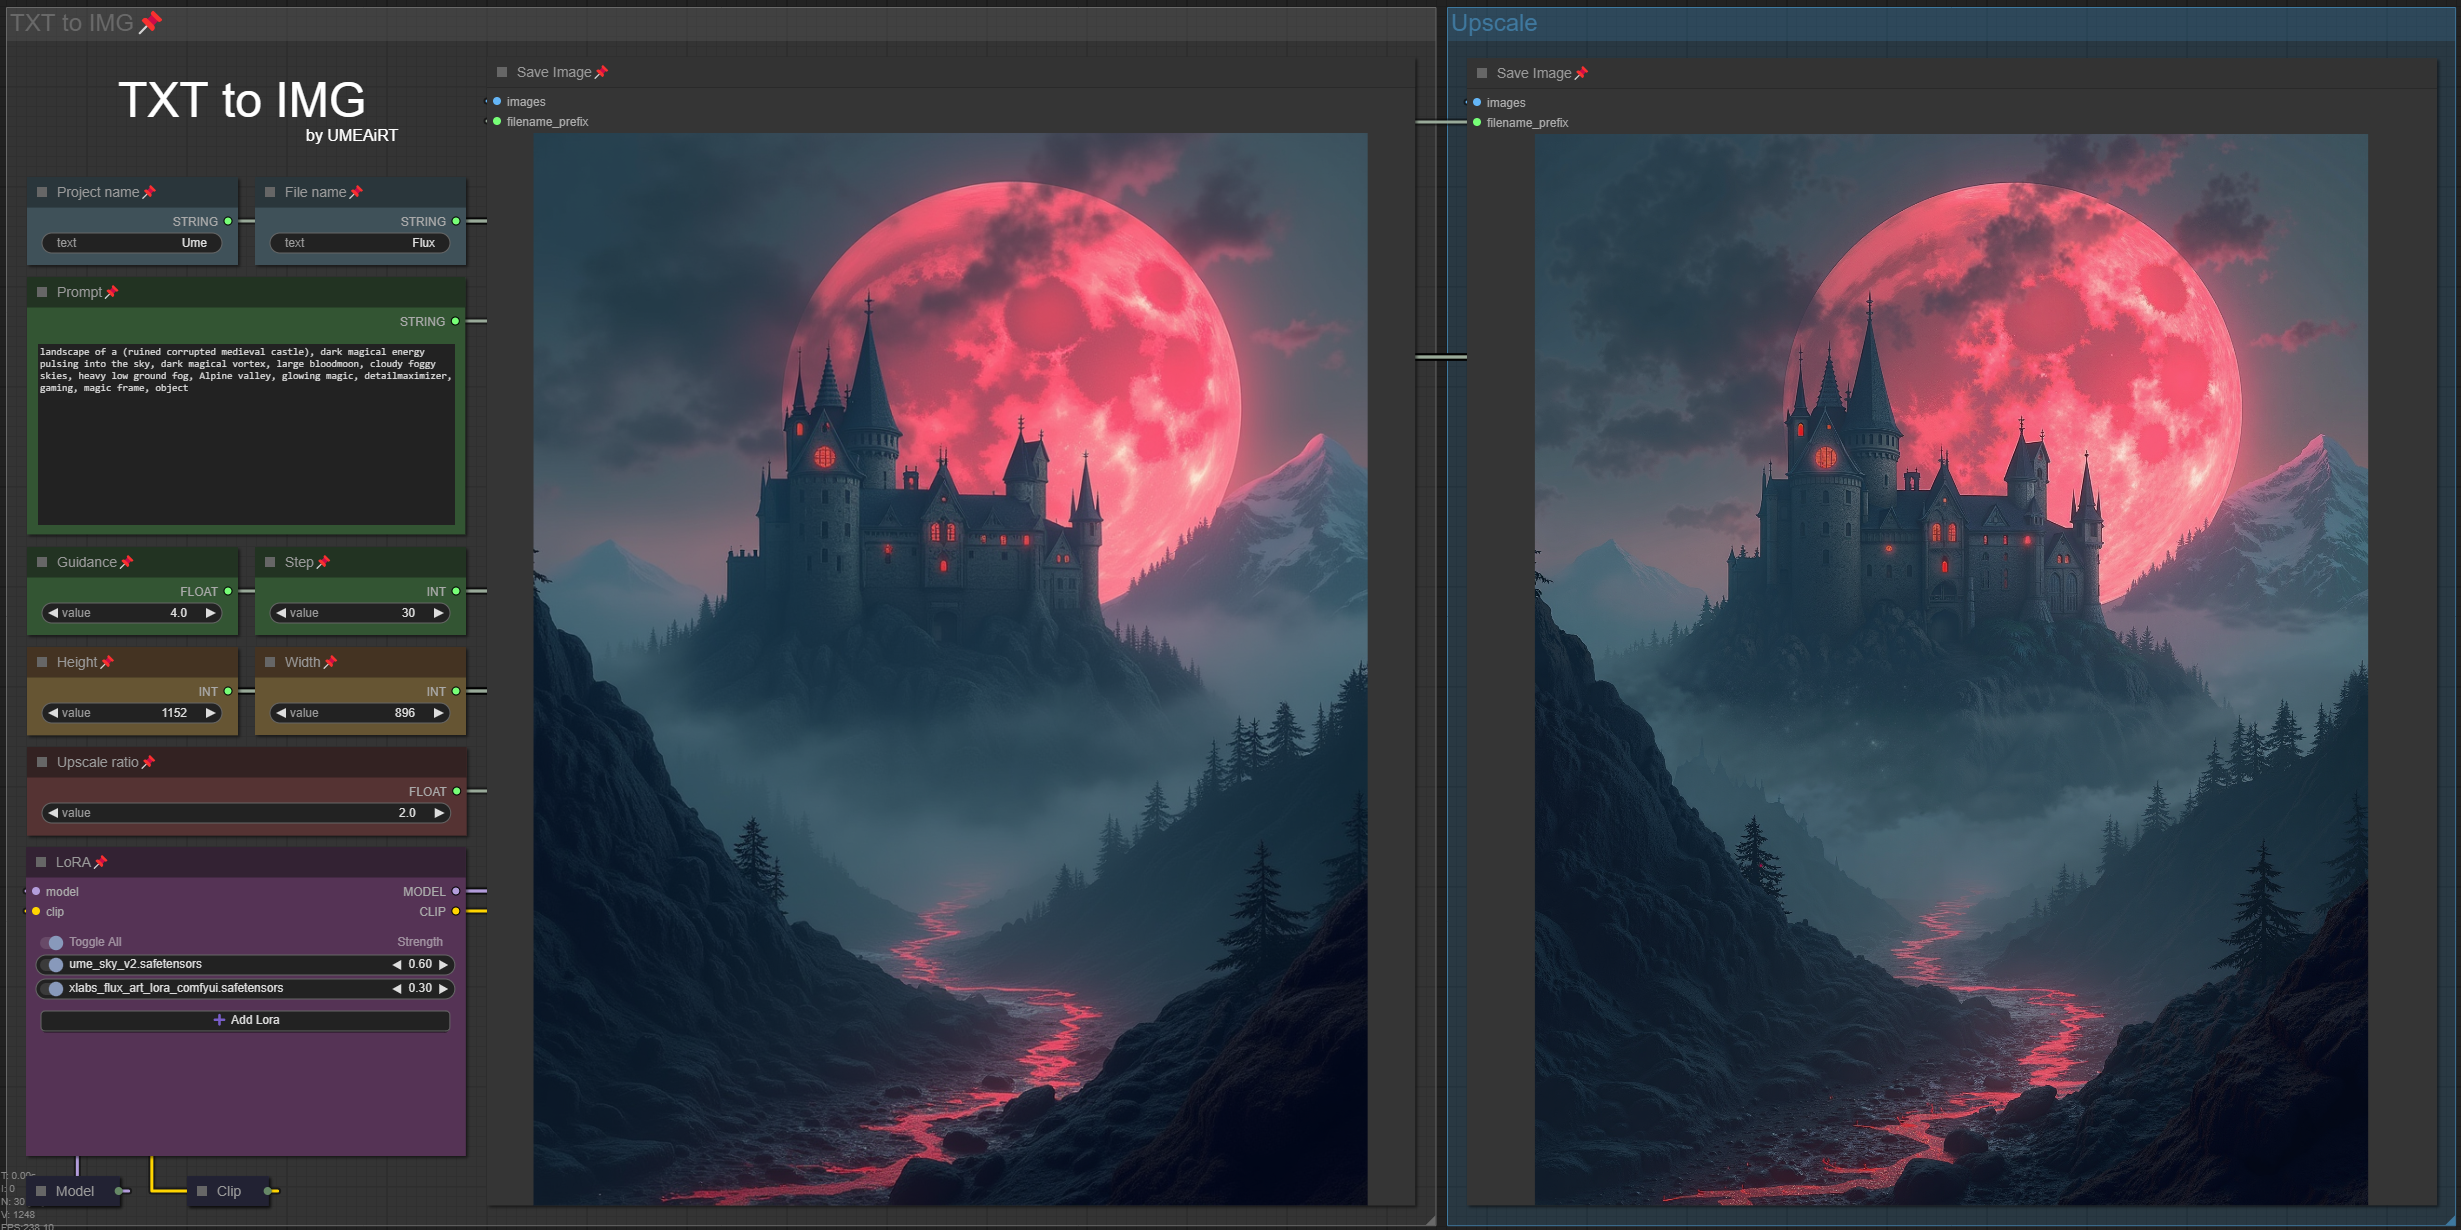Click the Upscale ratio value slider
Viewport: 2461px width, 1230px height.
point(245,813)
